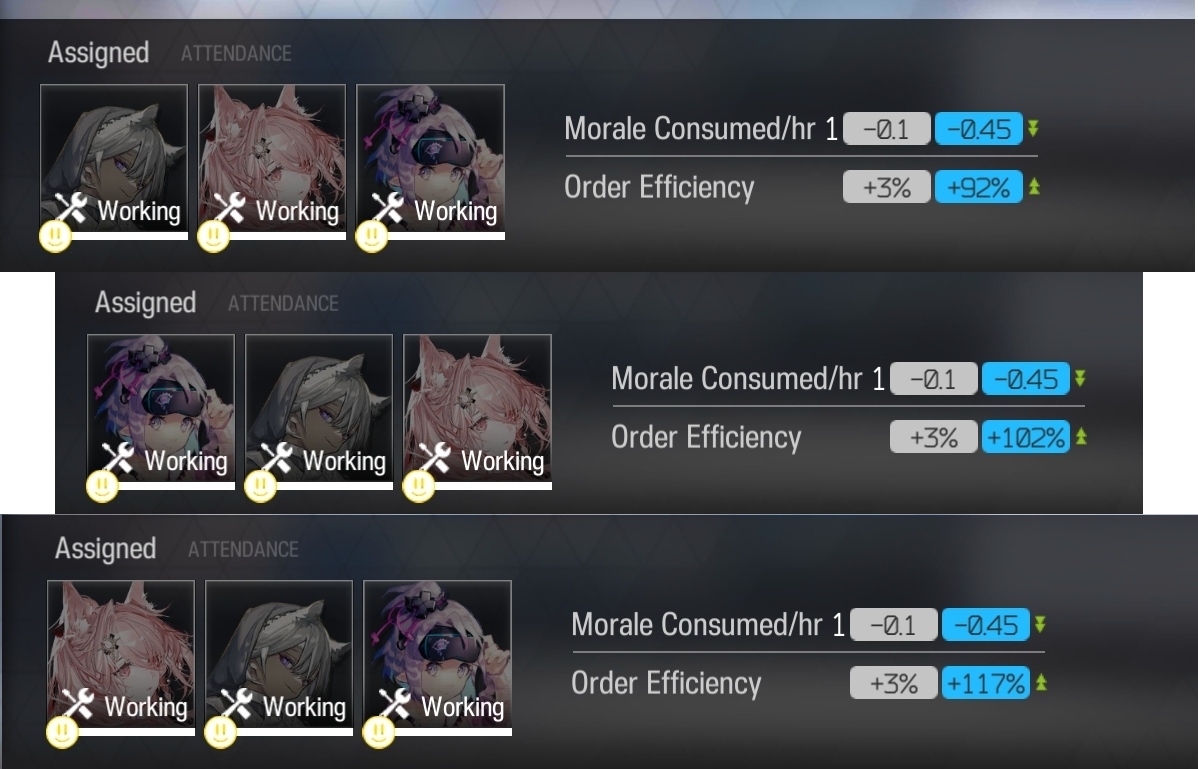Click the wrench icon on bottom panel's pink-haired operator

(x=78, y=704)
